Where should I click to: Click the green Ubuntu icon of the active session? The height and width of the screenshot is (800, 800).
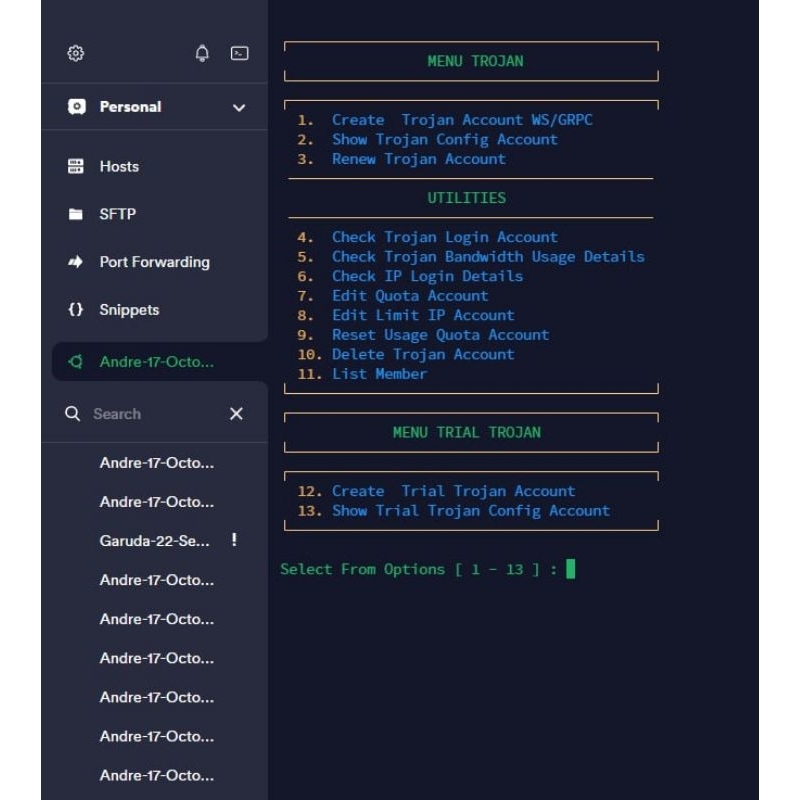point(76,362)
